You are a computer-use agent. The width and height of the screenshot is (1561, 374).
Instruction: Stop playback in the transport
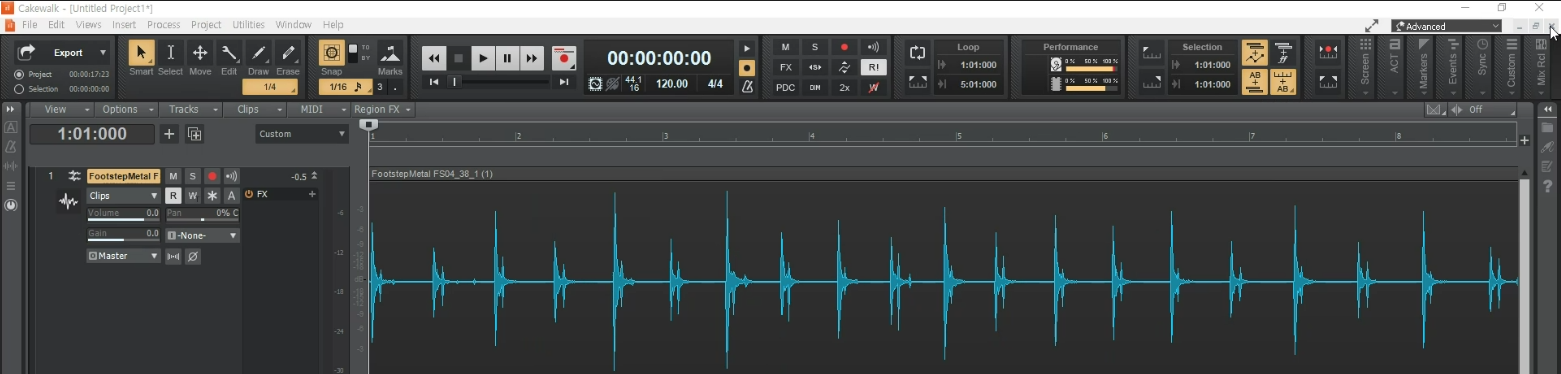458,58
